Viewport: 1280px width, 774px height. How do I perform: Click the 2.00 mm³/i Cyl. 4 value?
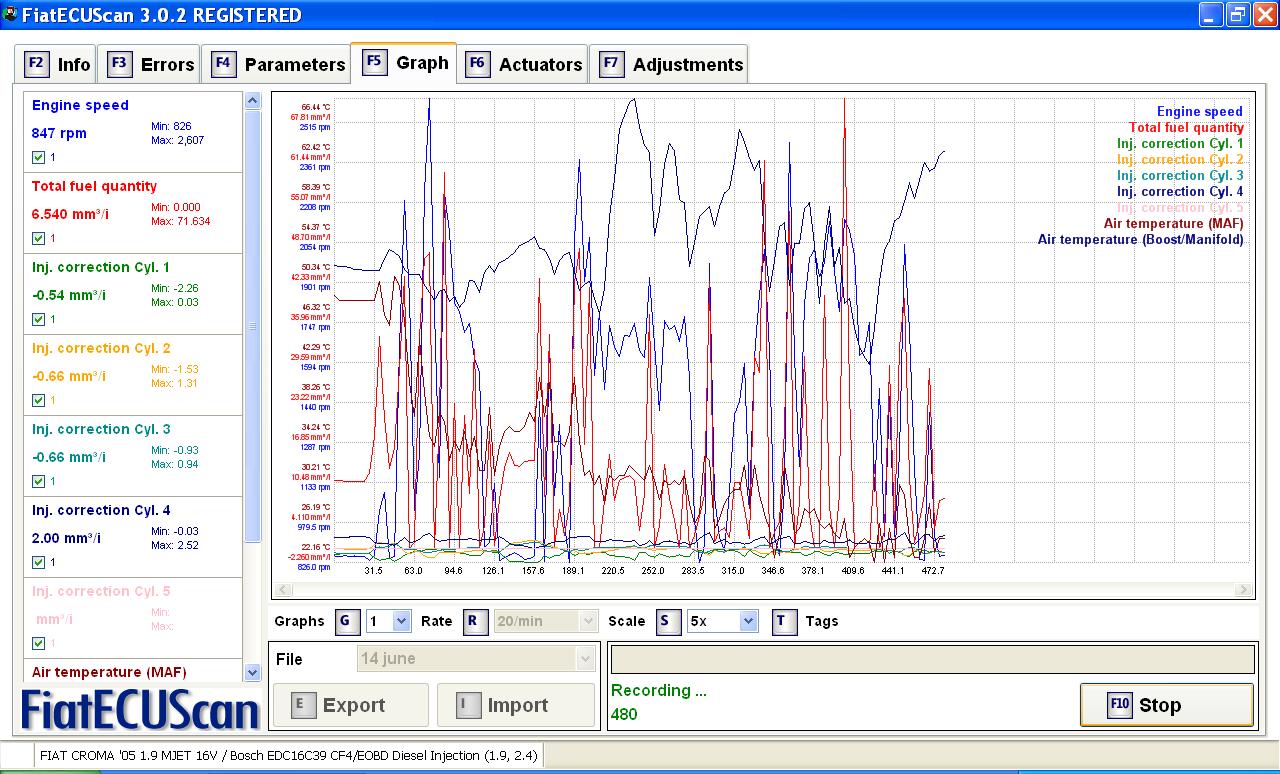point(66,538)
